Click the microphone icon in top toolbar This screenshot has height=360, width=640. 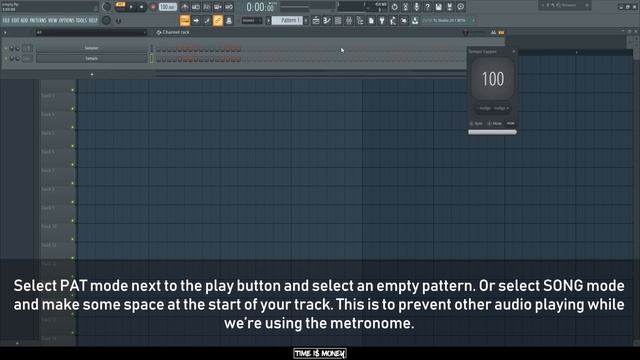tap(416, 7)
